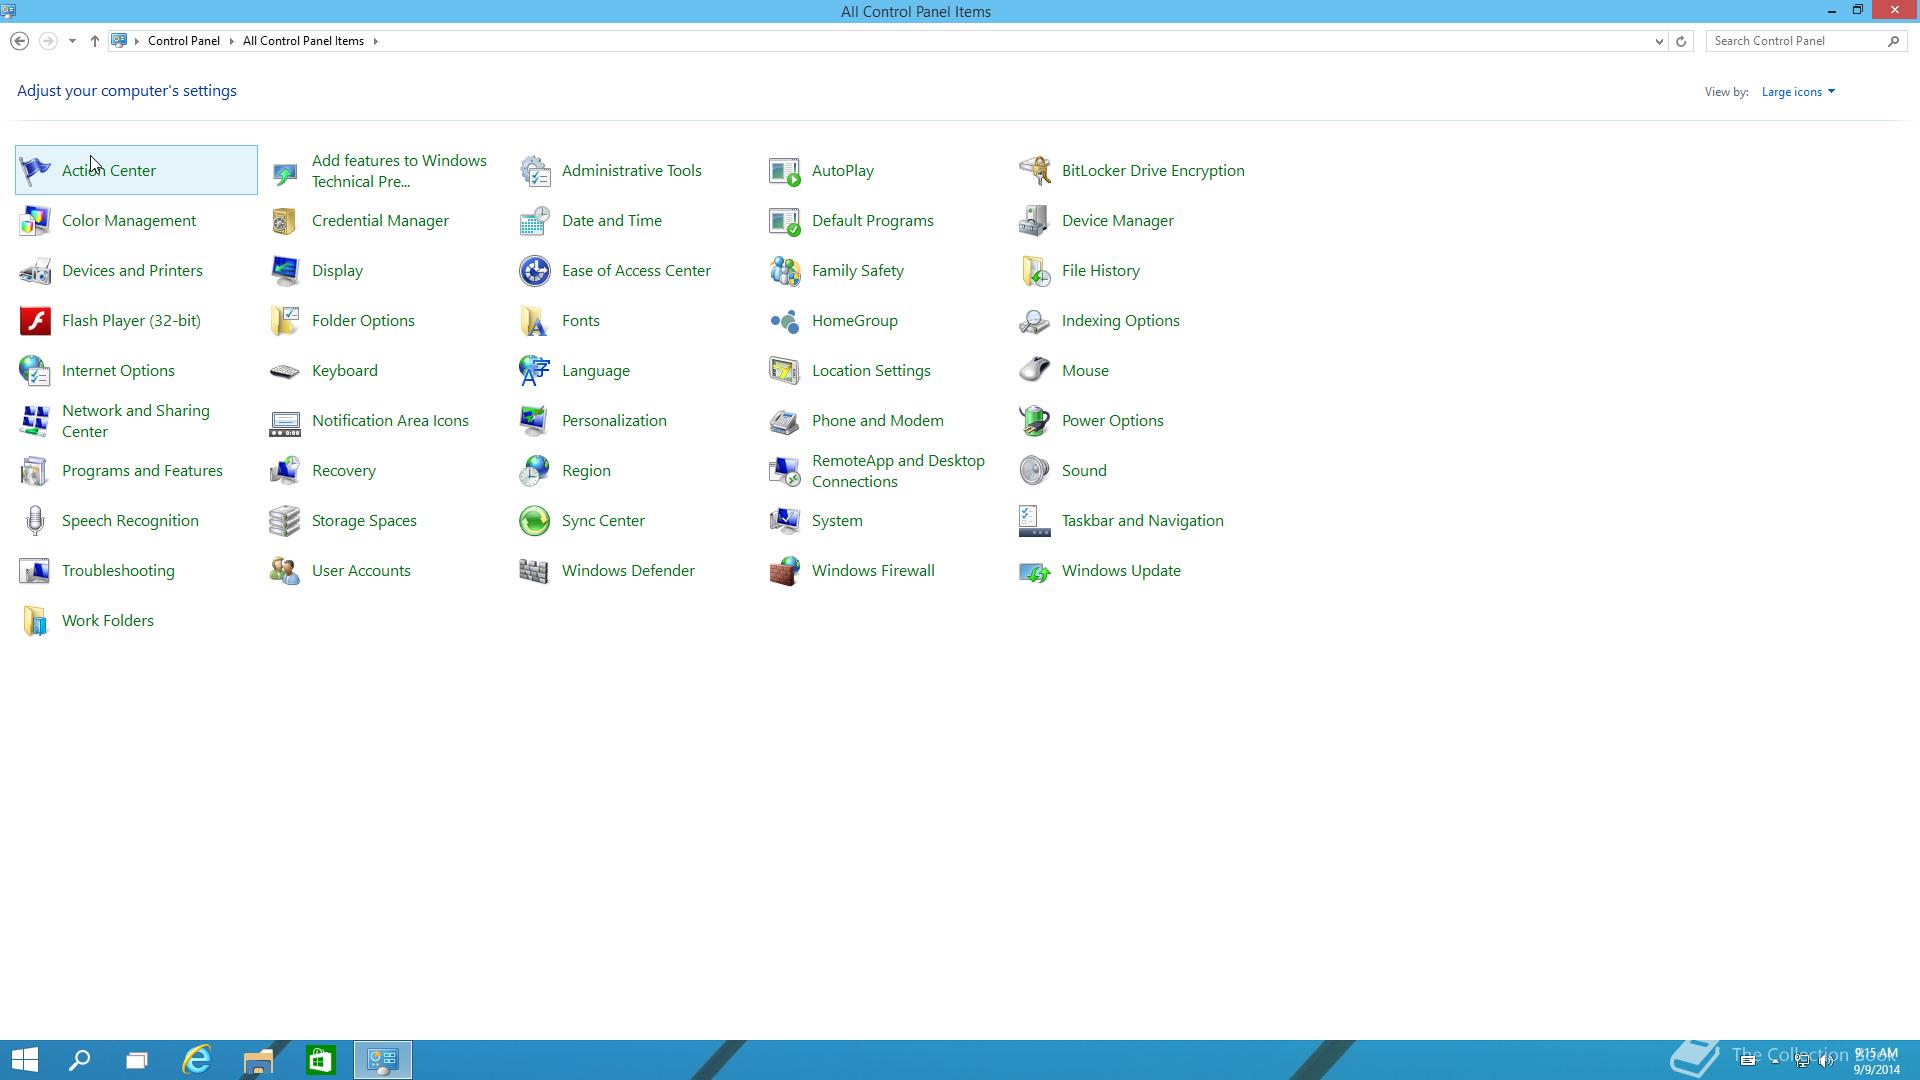
Task: Open the Storage Spaces icon
Action: coord(285,521)
